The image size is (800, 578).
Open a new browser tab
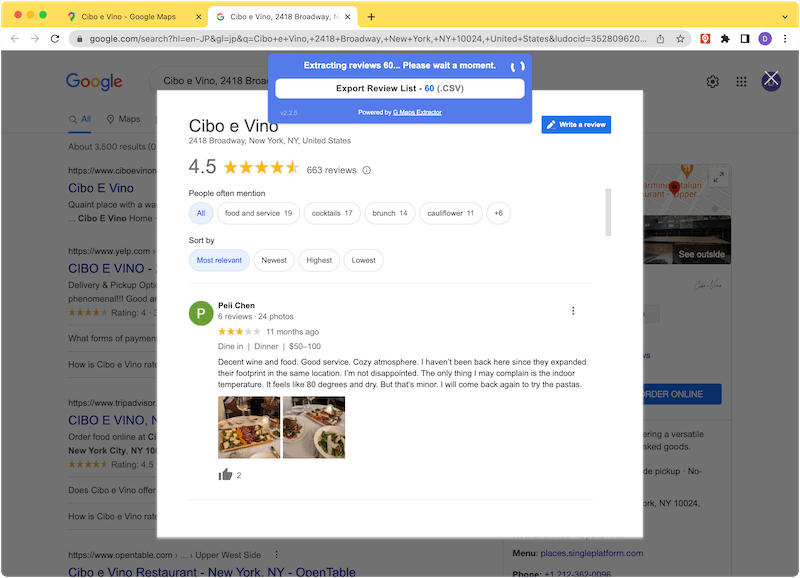[x=371, y=17]
